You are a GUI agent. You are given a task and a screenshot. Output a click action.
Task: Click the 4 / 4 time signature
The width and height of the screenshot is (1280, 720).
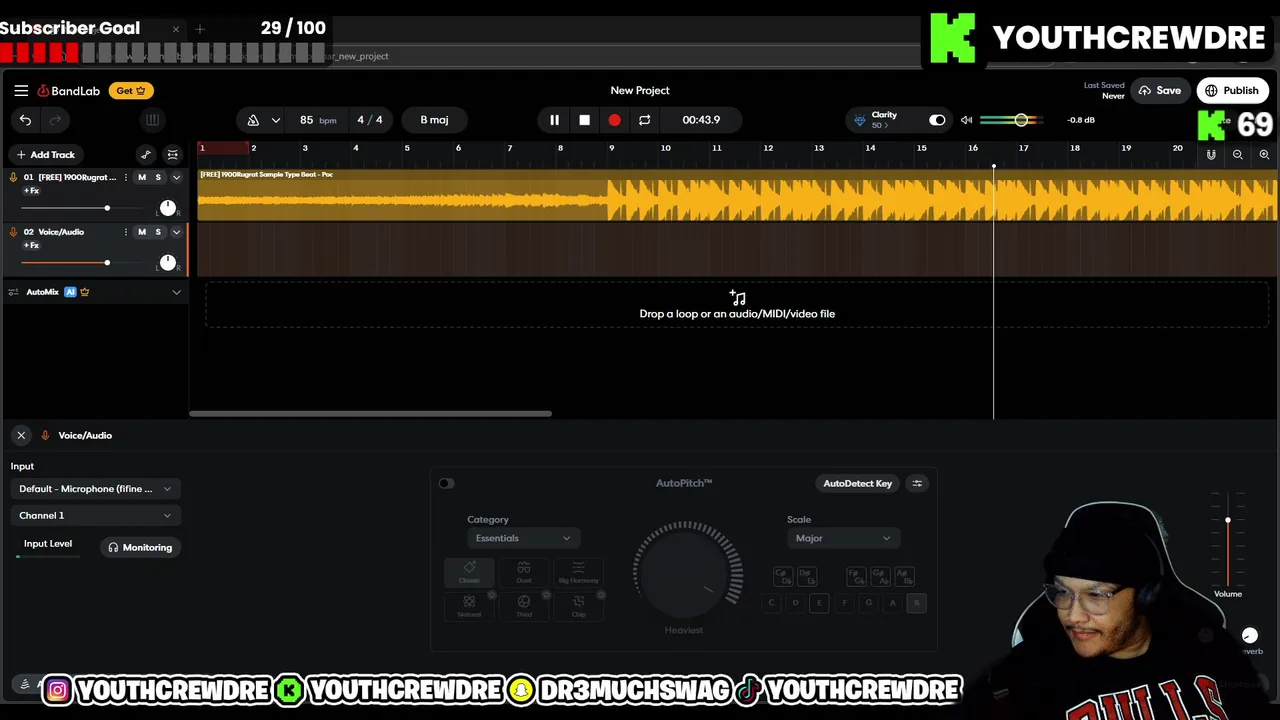click(370, 120)
